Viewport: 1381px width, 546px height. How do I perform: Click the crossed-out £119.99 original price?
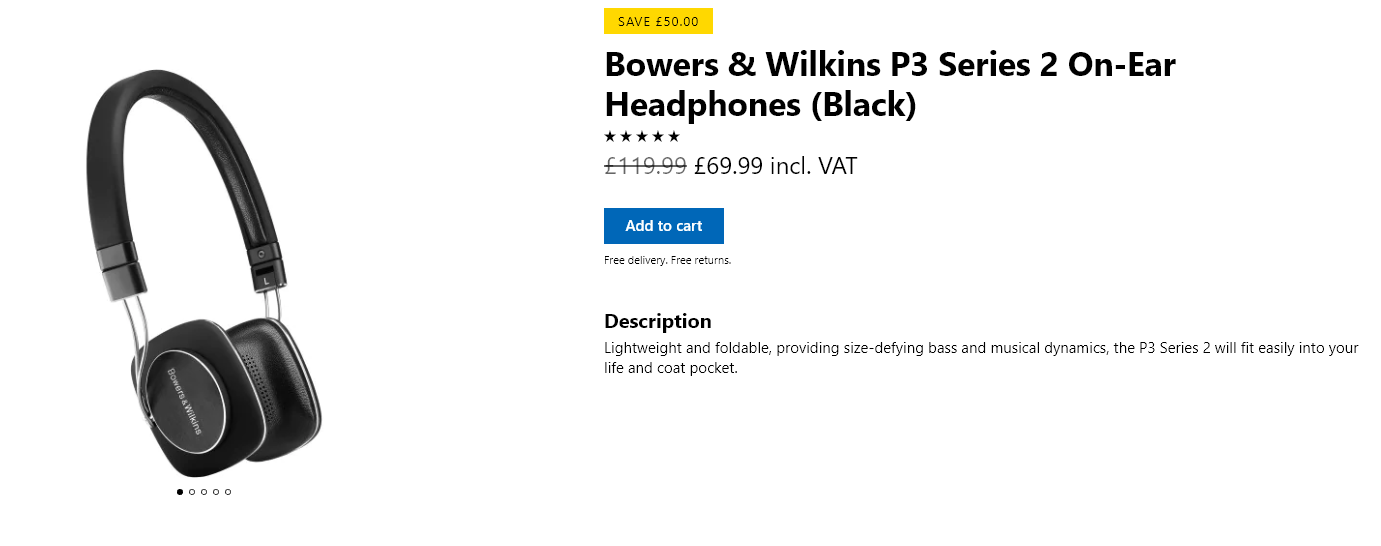point(645,166)
